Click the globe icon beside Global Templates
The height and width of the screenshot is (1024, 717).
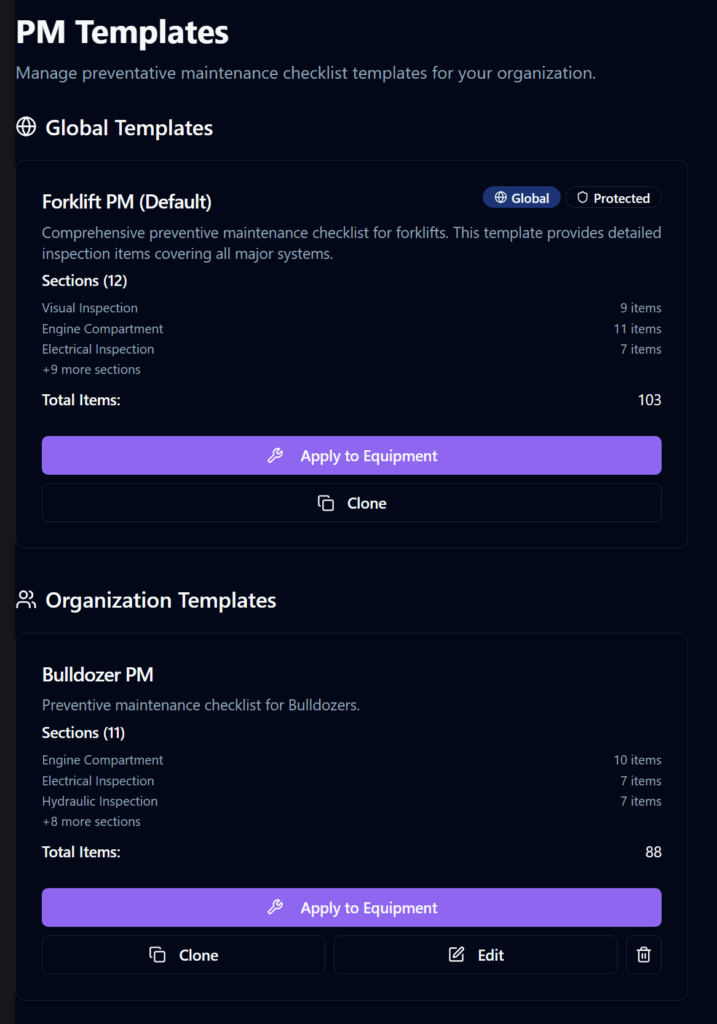[x=26, y=128]
